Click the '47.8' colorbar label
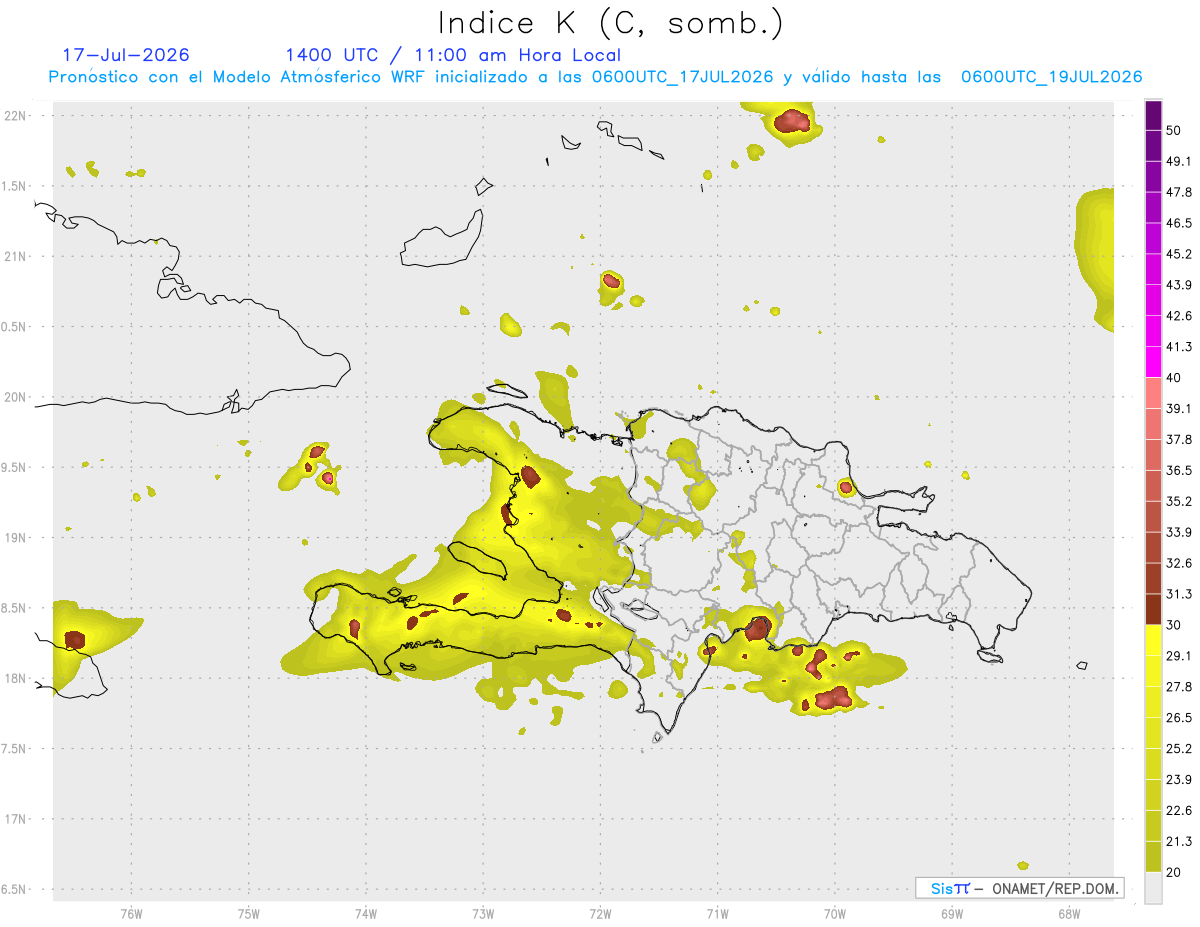This screenshot has height=927, width=1200. [x=1179, y=192]
